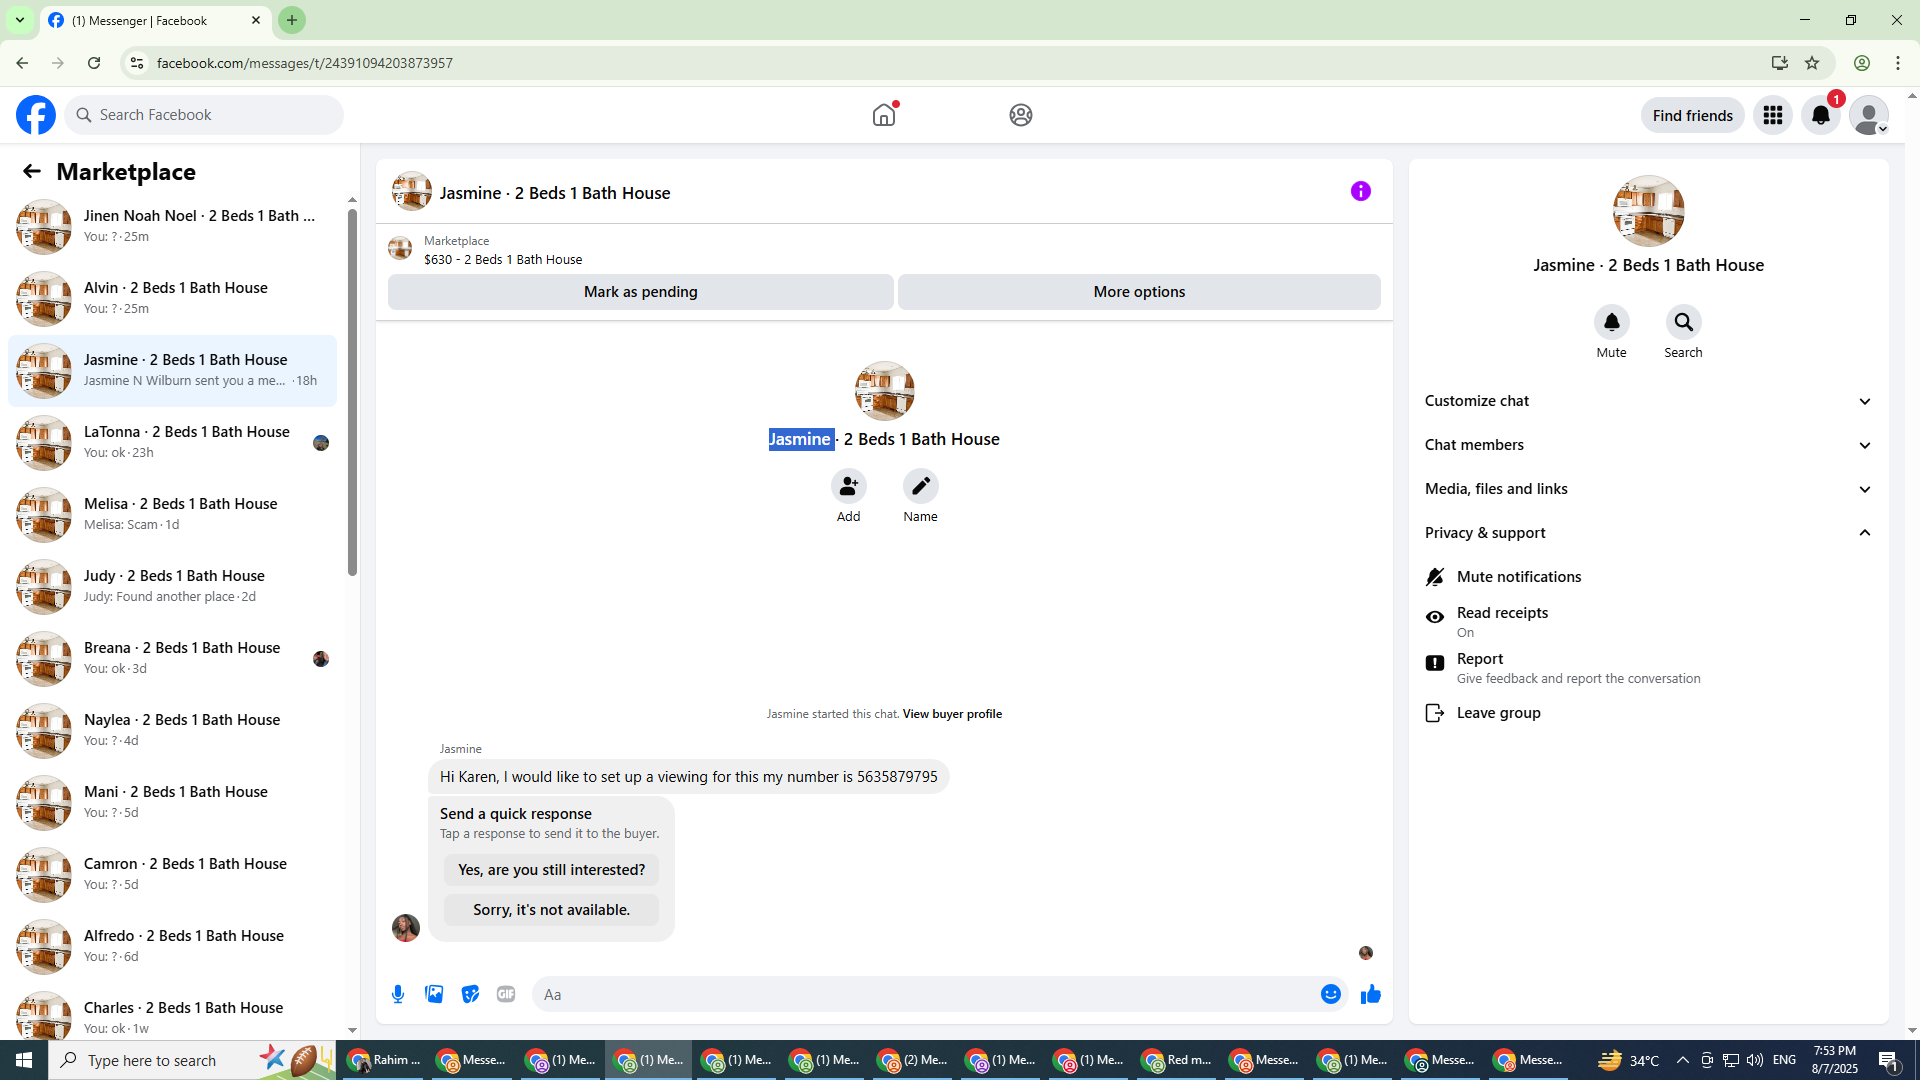Open the Facebook menu grid icon
The image size is (1920, 1080).
pyautogui.click(x=1773, y=115)
